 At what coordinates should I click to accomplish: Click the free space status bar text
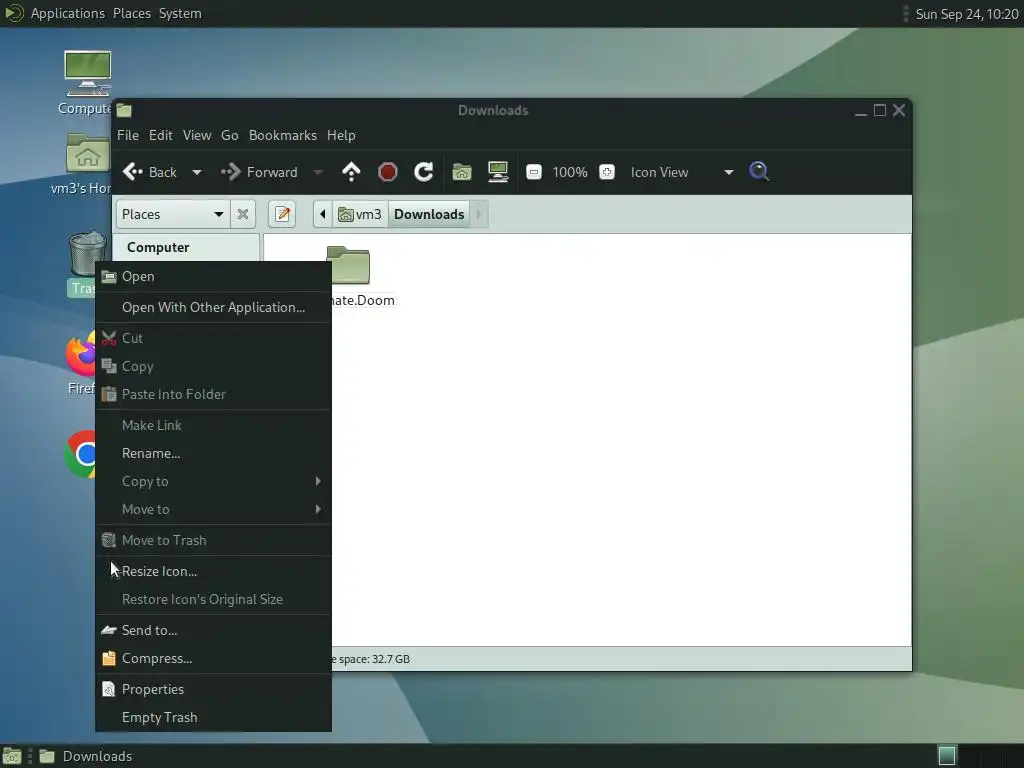371,659
